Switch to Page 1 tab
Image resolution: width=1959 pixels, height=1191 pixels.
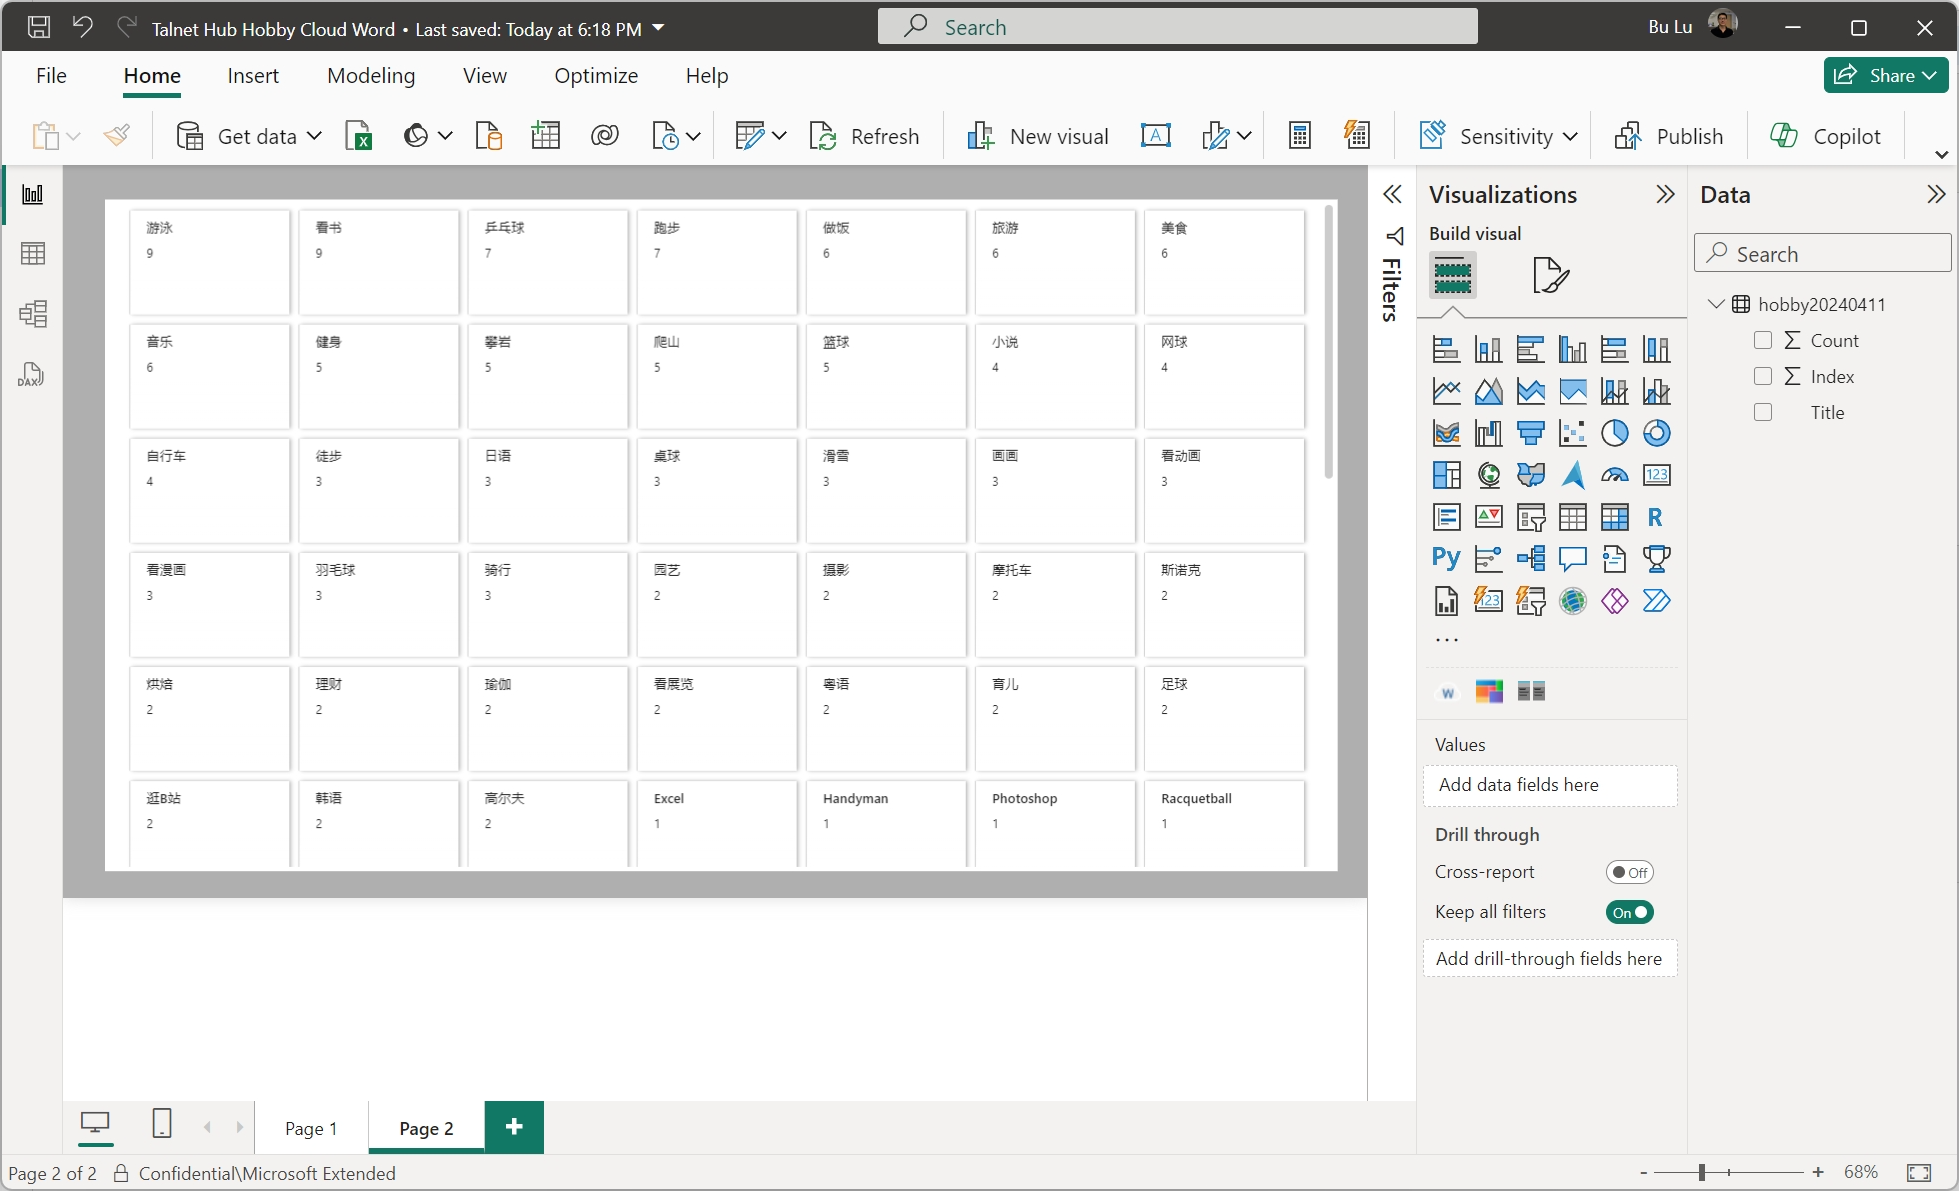(x=311, y=1128)
